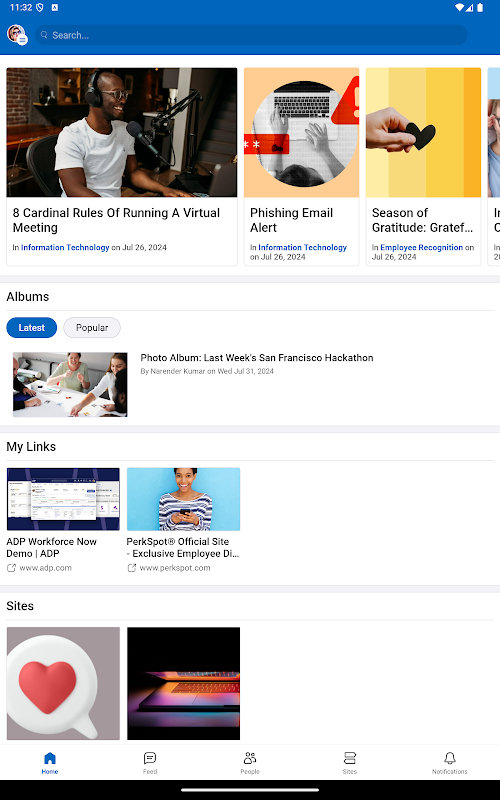Tap the battery status icon

click(480, 8)
